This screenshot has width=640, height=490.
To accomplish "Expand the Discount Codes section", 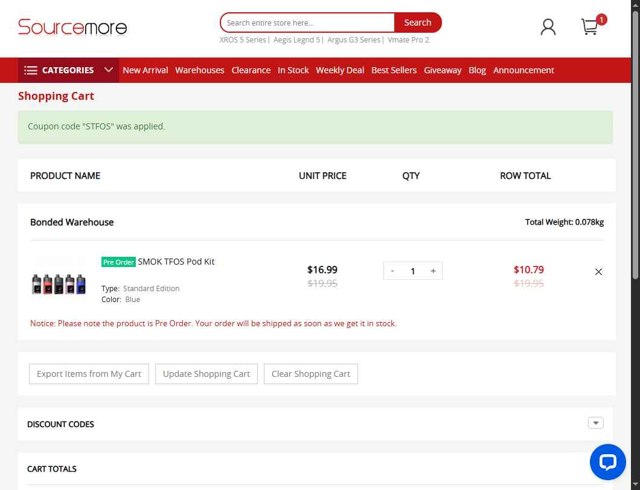I will pos(596,423).
